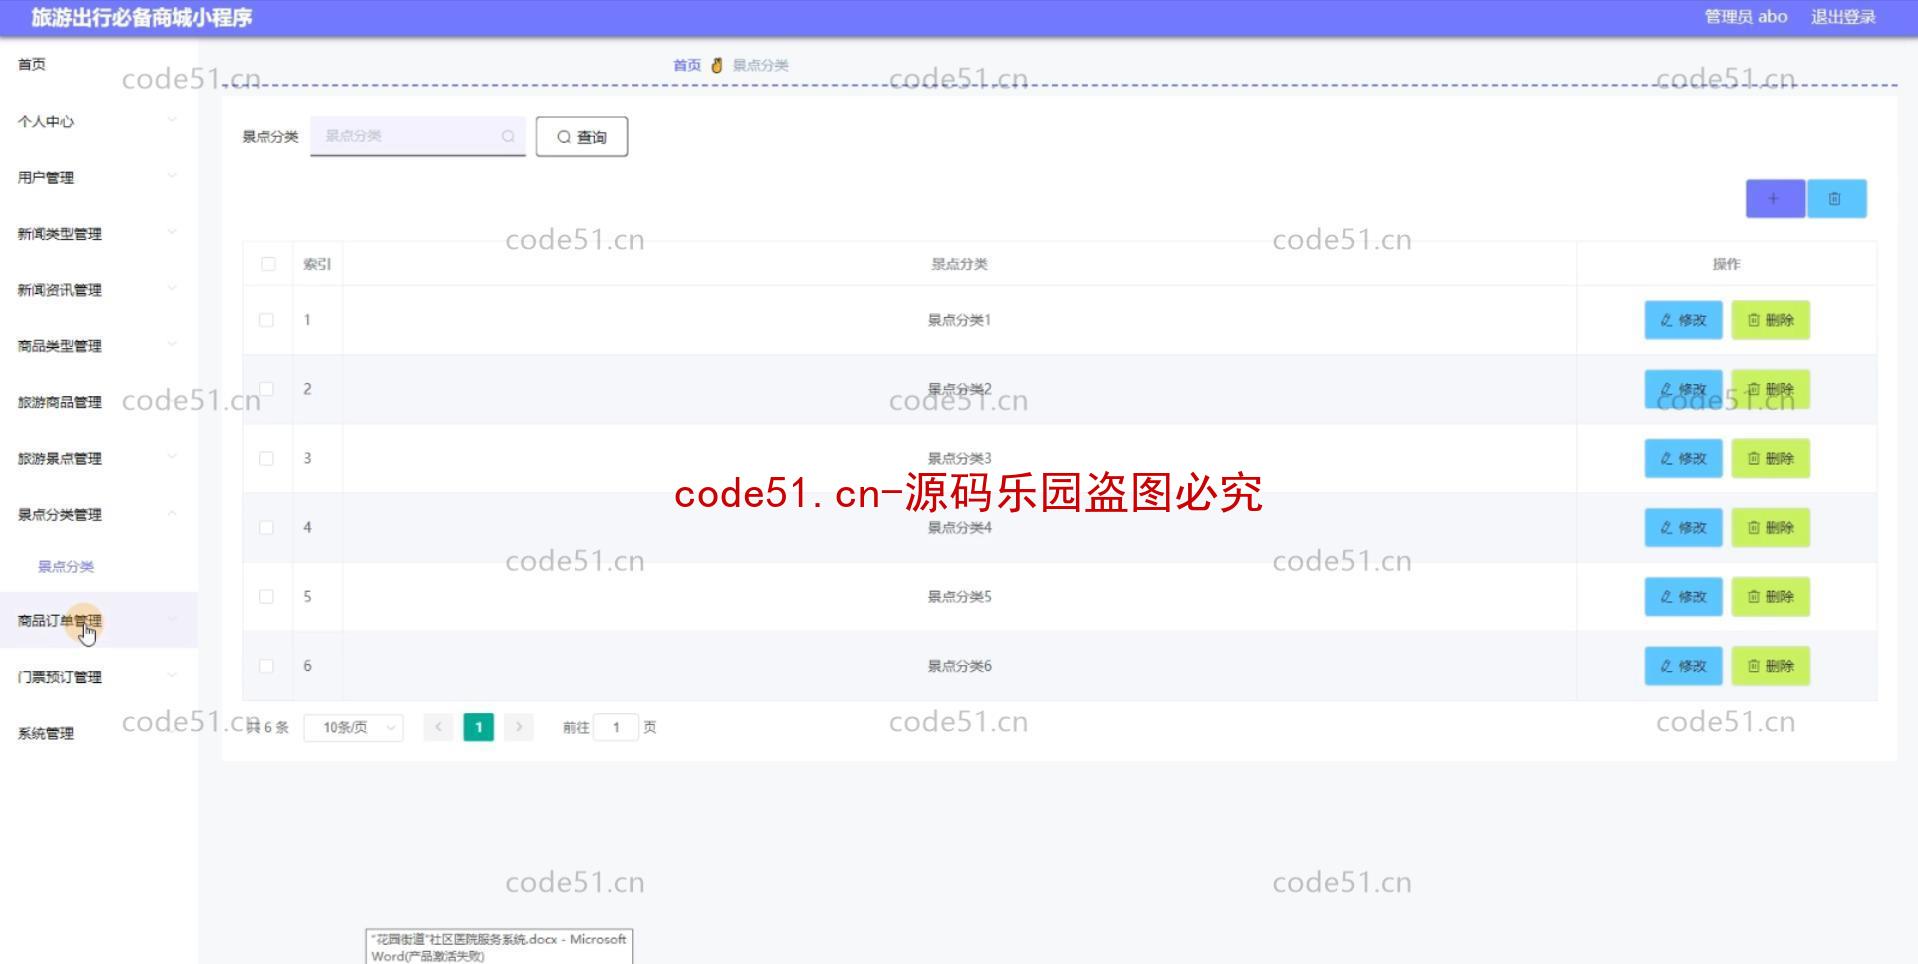
Task: Select page number 1
Action: [x=478, y=727]
